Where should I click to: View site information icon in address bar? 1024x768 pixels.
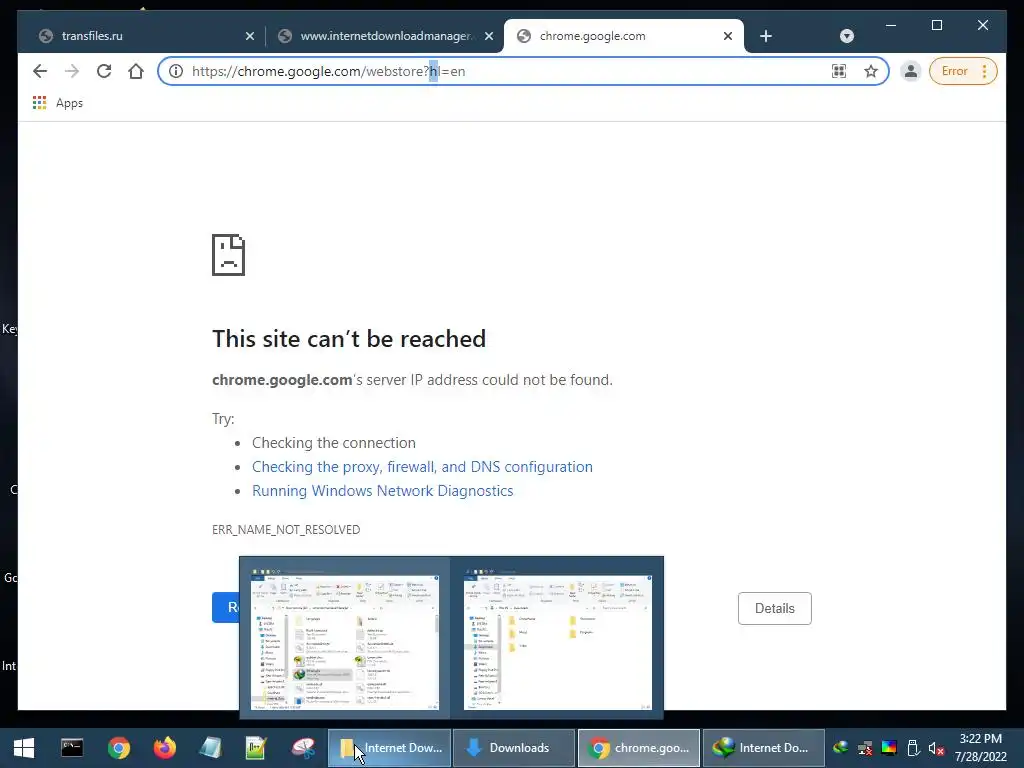pyautogui.click(x=176, y=71)
